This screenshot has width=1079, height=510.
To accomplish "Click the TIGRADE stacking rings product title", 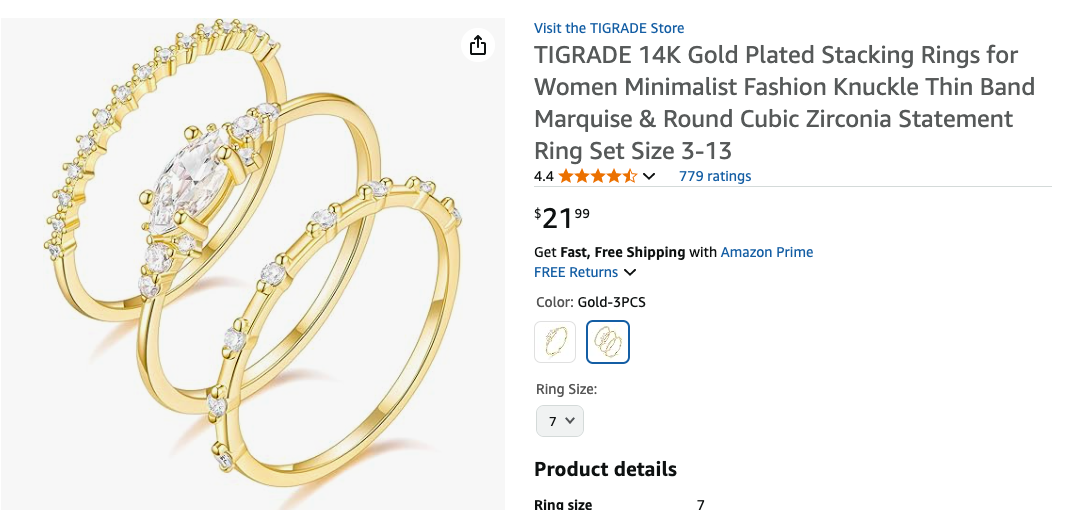I will (784, 102).
